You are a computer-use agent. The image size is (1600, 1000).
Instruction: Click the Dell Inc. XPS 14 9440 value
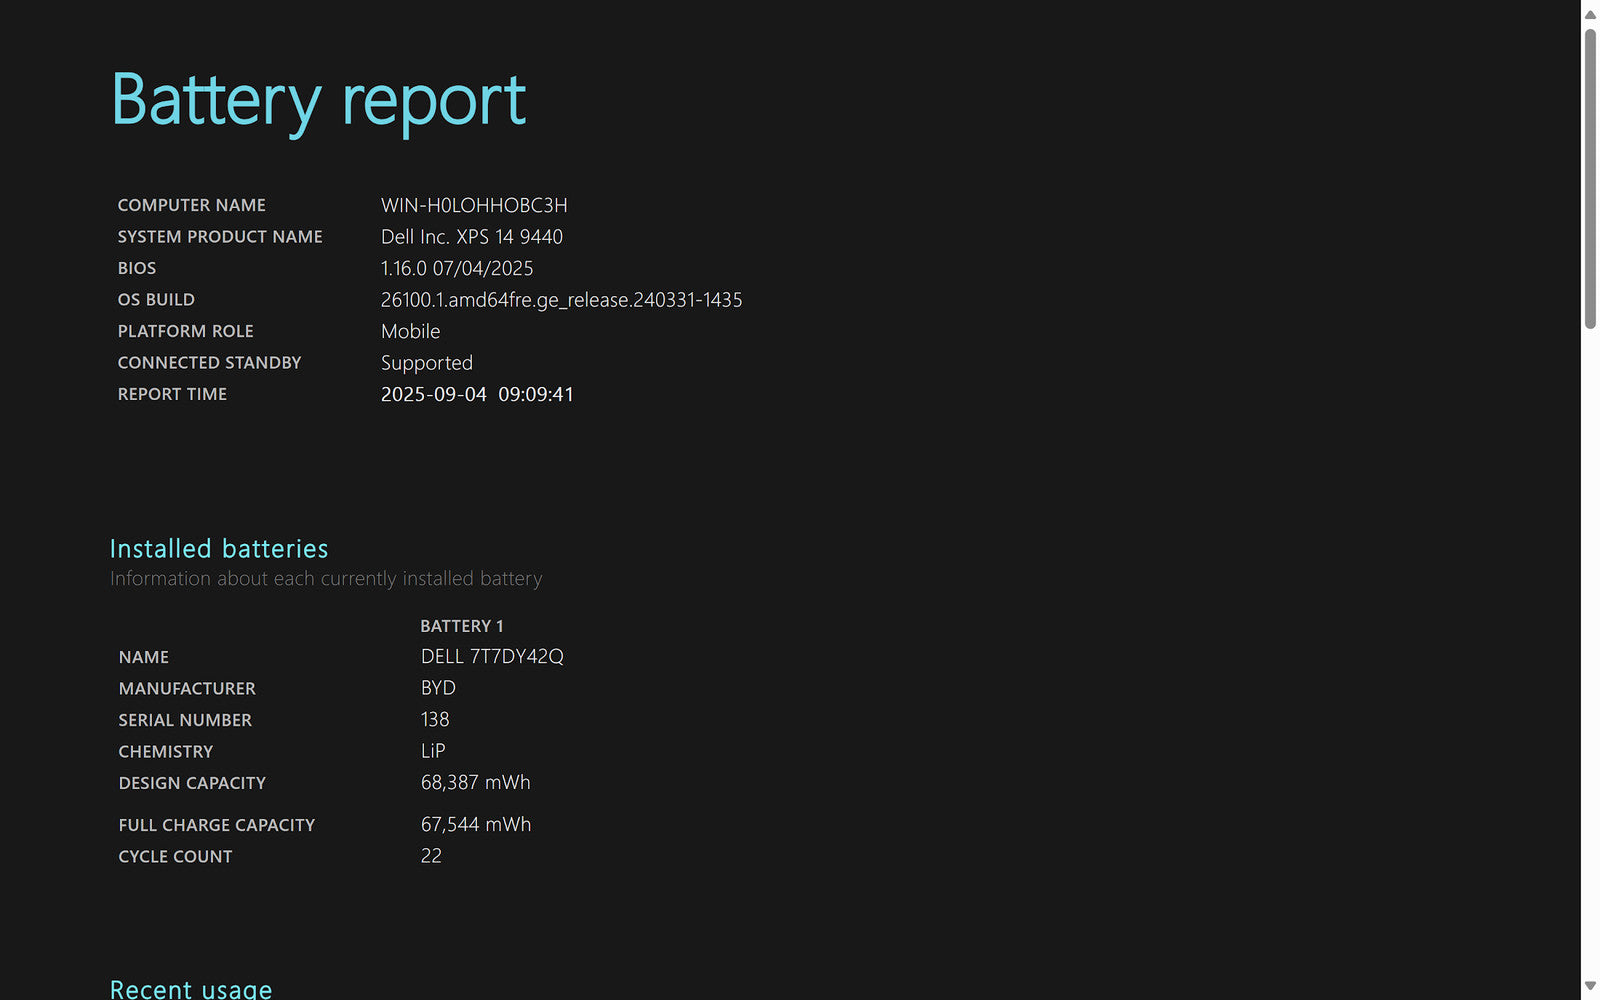pyautogui.click(x=472, y=237)
